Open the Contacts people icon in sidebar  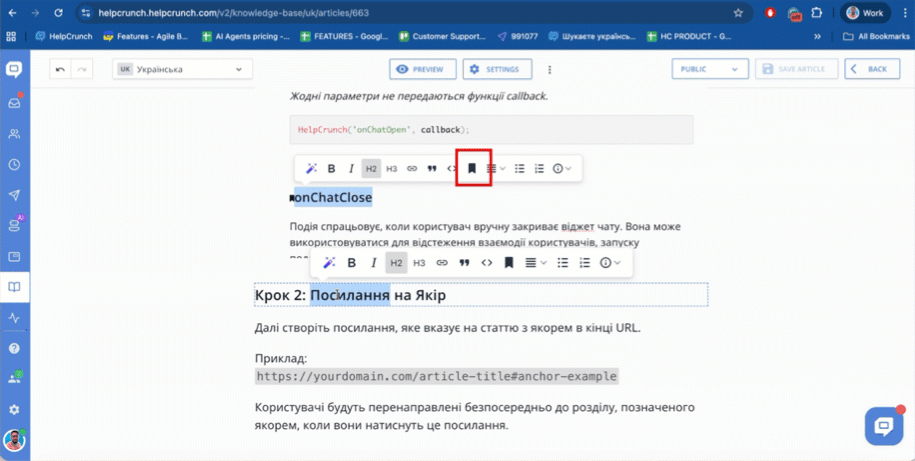[14, 133]
